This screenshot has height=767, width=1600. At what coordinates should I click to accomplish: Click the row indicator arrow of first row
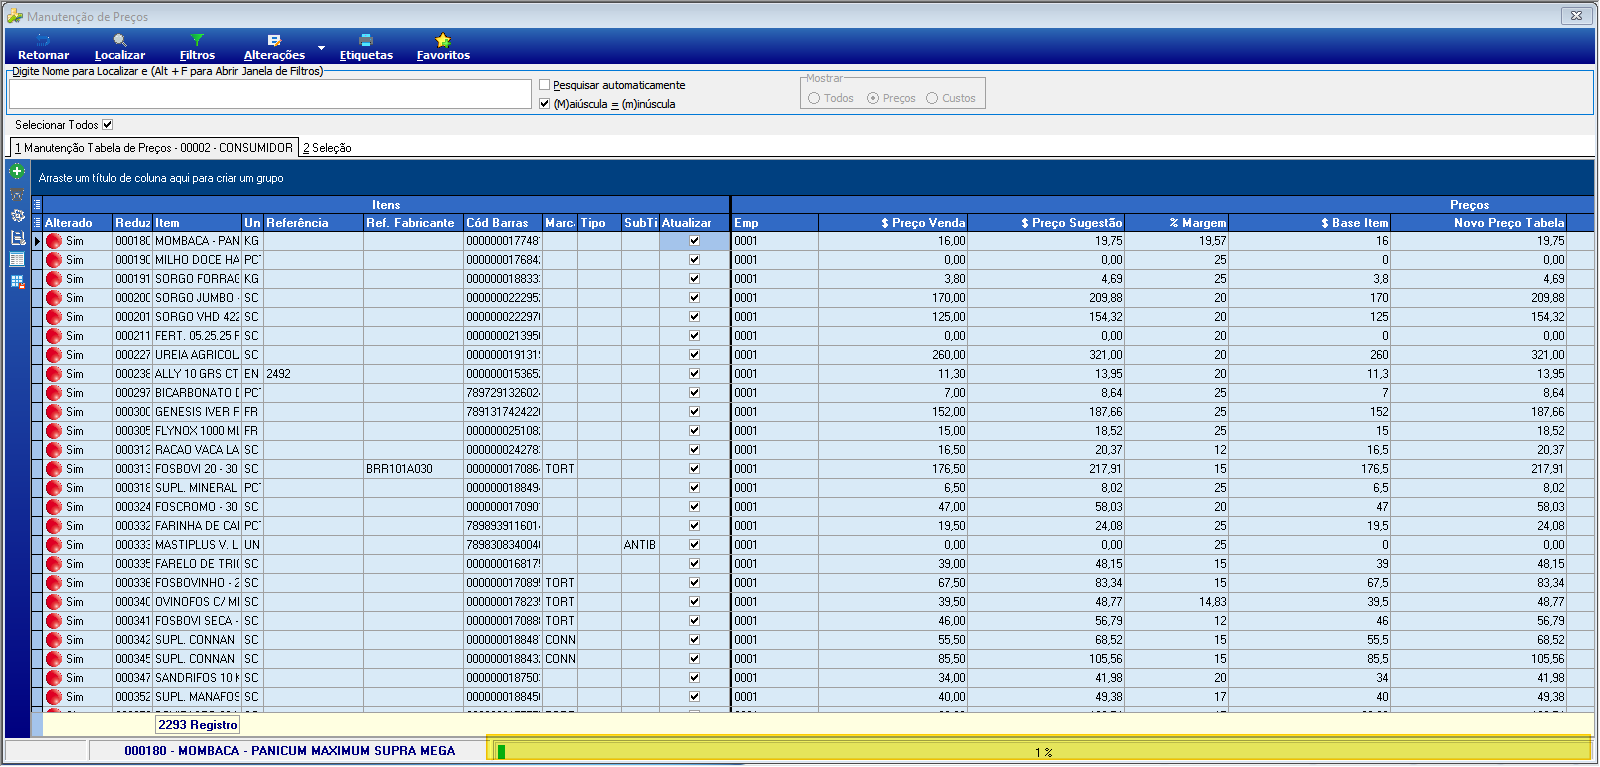click(37, 241)
